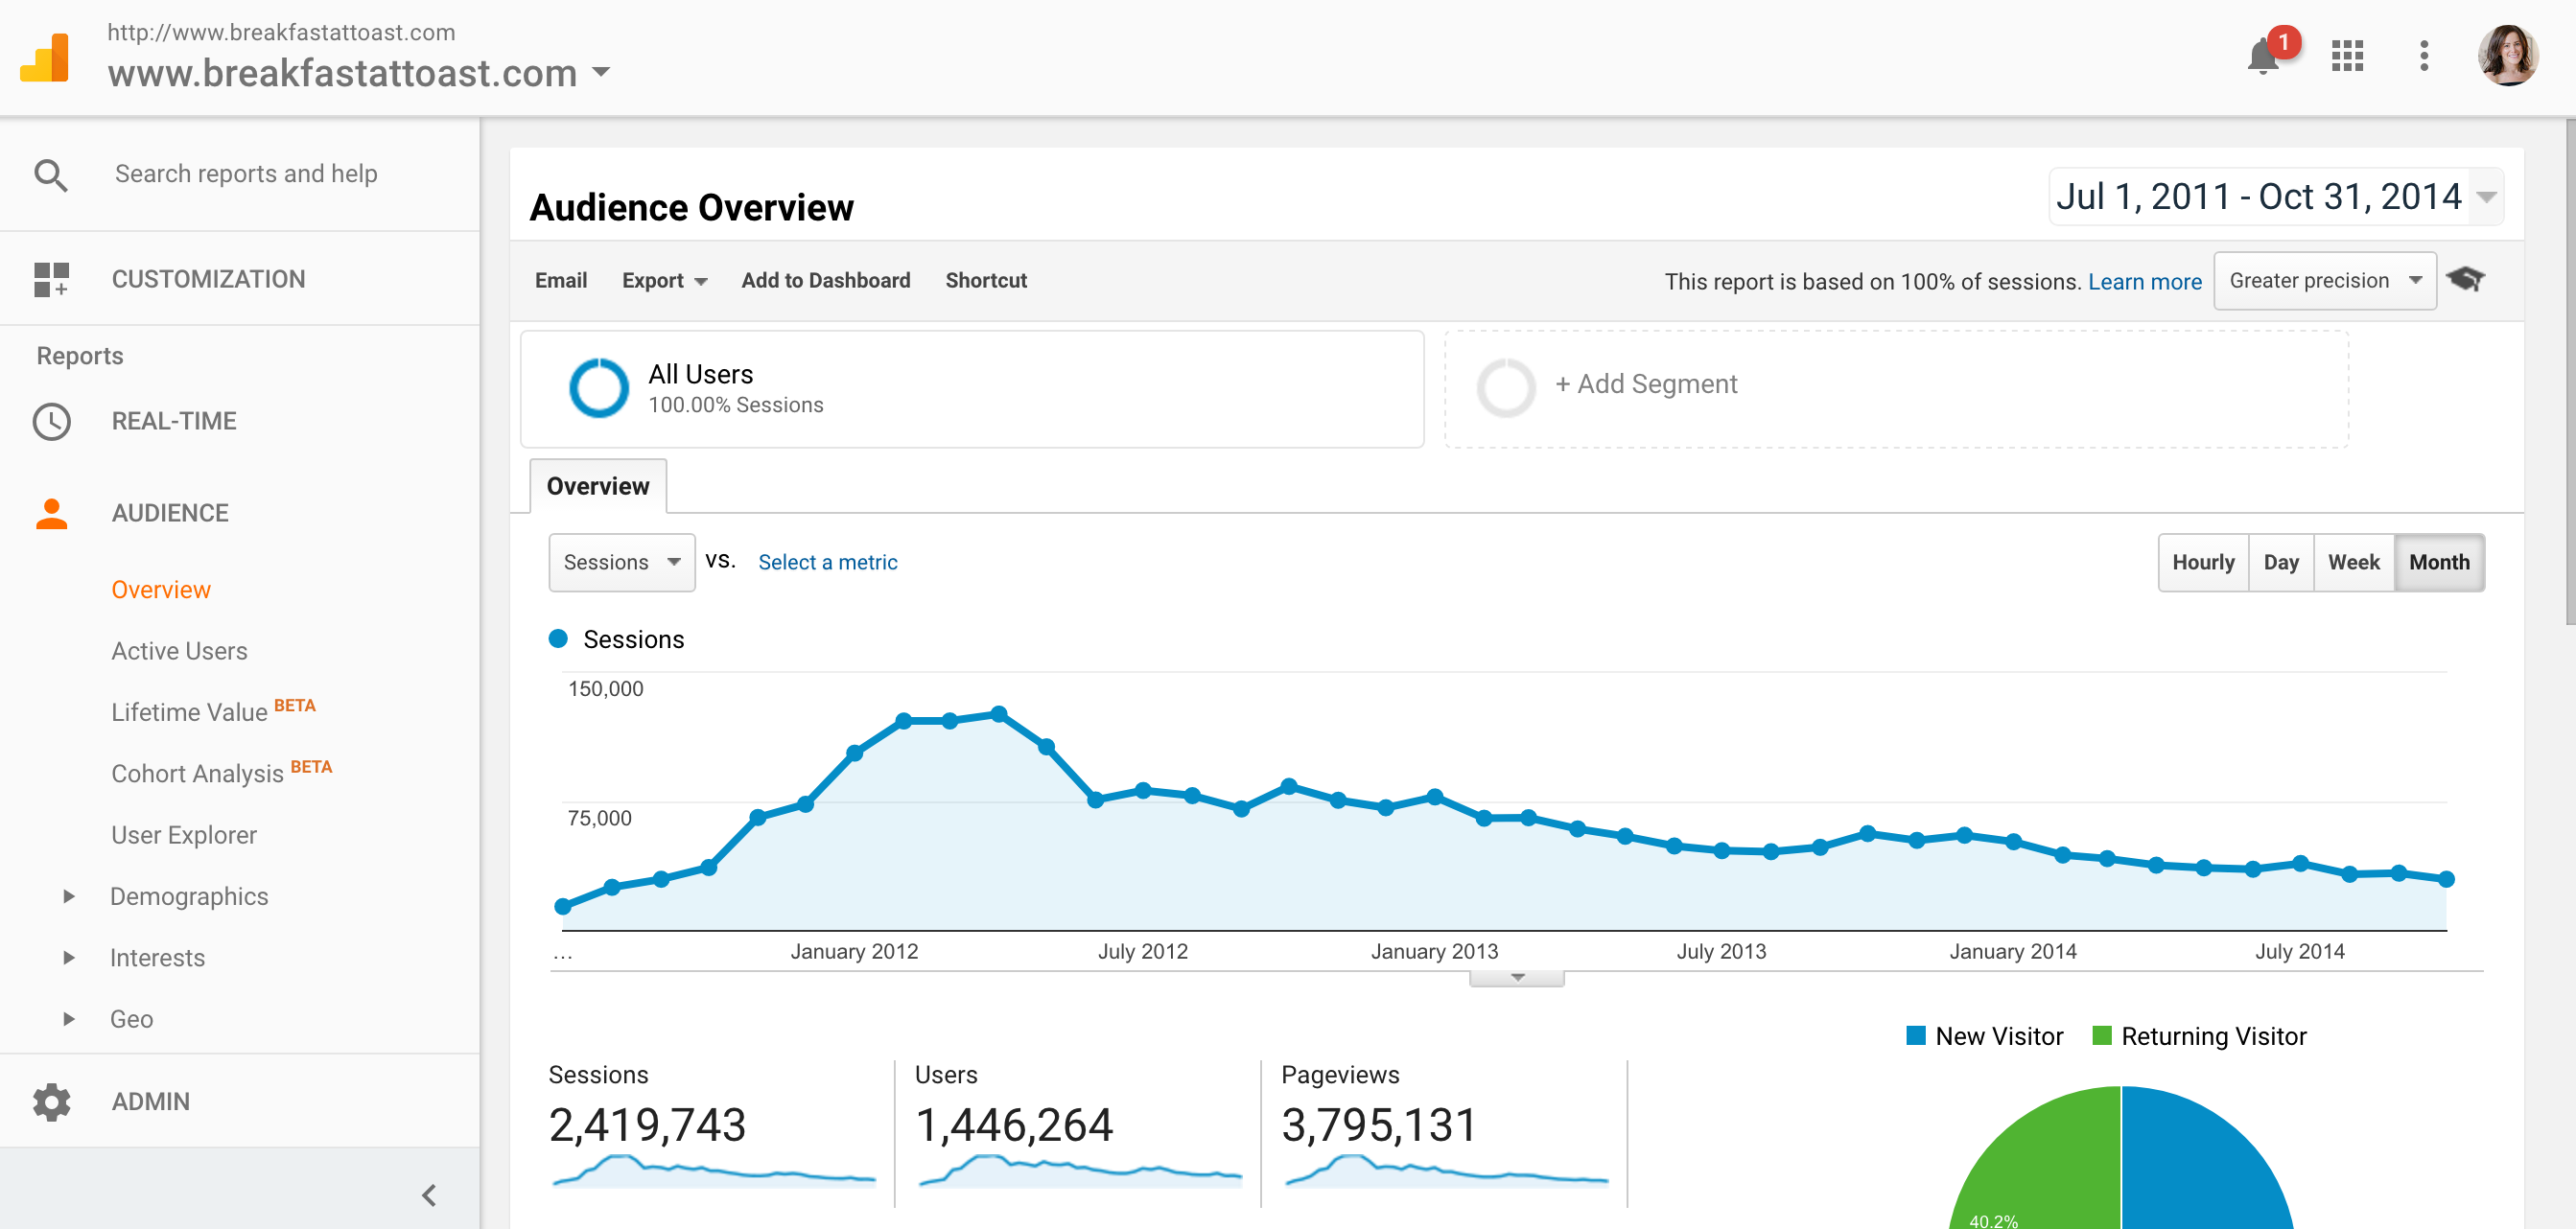Switch chart to Hourly view
The image size is (2576, 1229).
[2203, 563]
